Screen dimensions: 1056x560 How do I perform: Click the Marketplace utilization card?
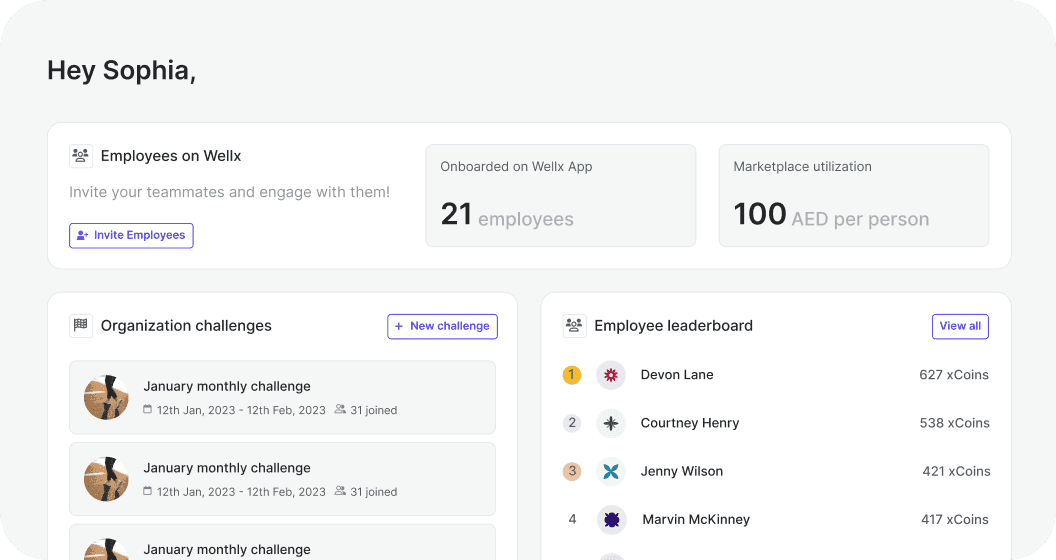coord(854,195)
